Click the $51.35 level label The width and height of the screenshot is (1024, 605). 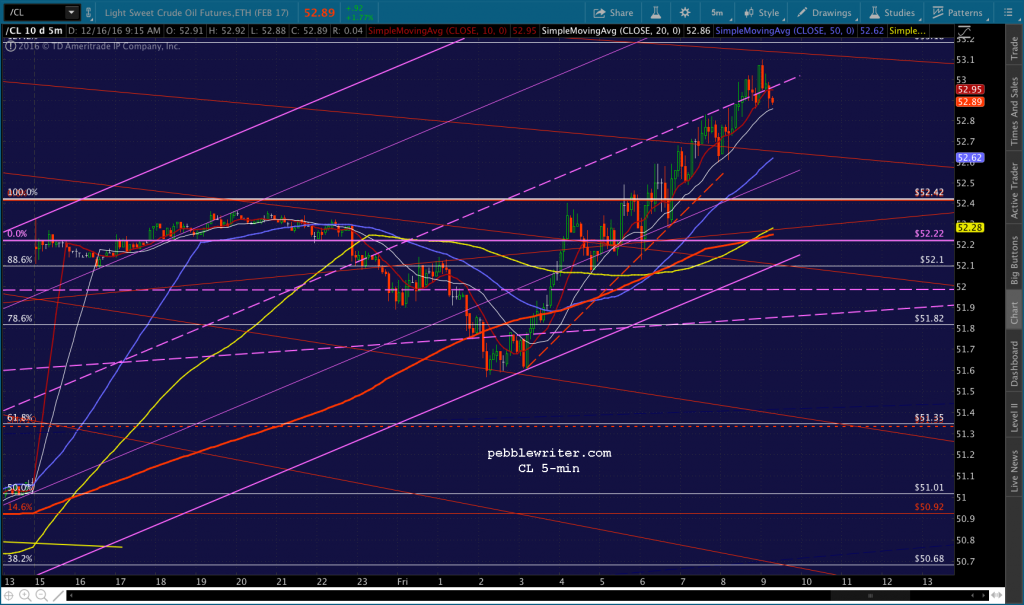click(x=929, y=417)
